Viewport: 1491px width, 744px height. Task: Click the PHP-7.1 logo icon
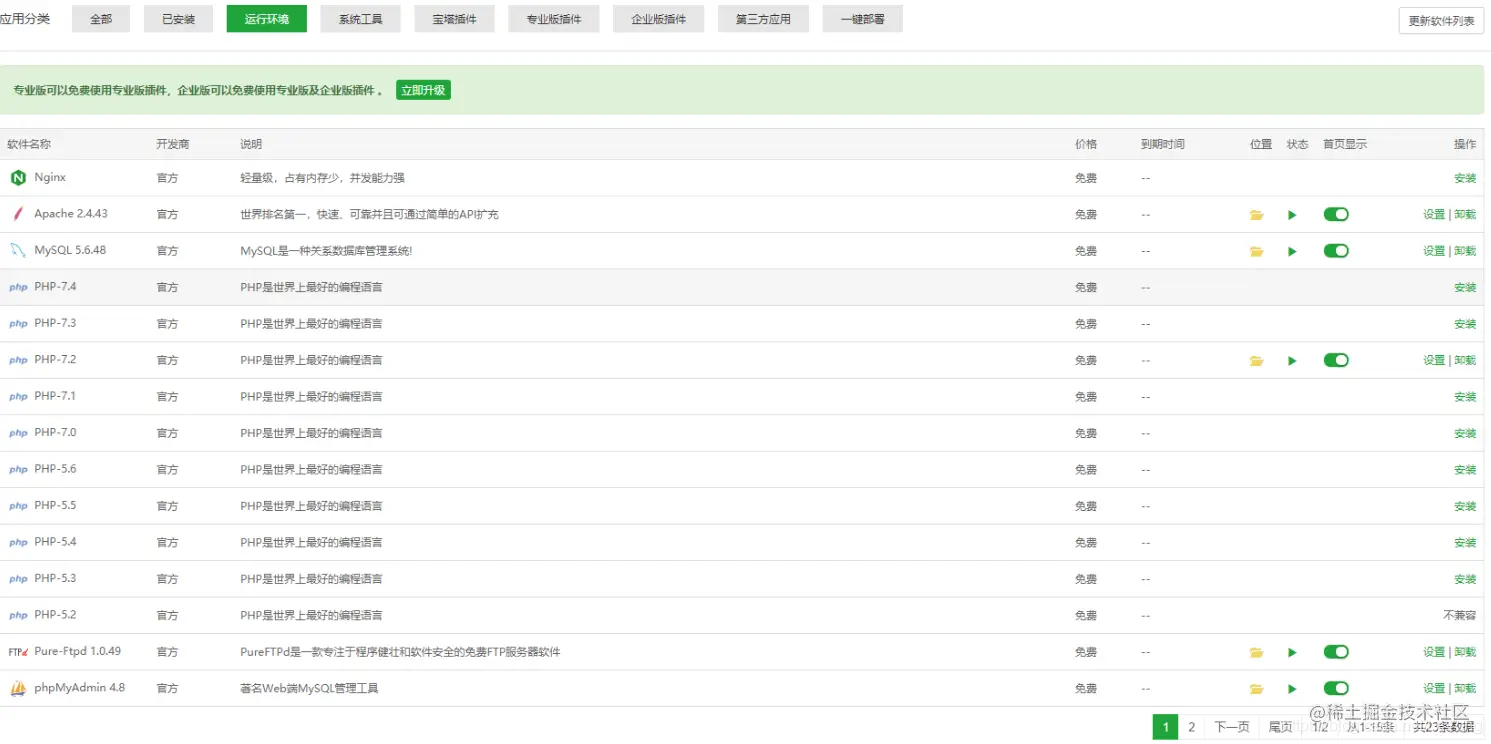coord(18,397)
